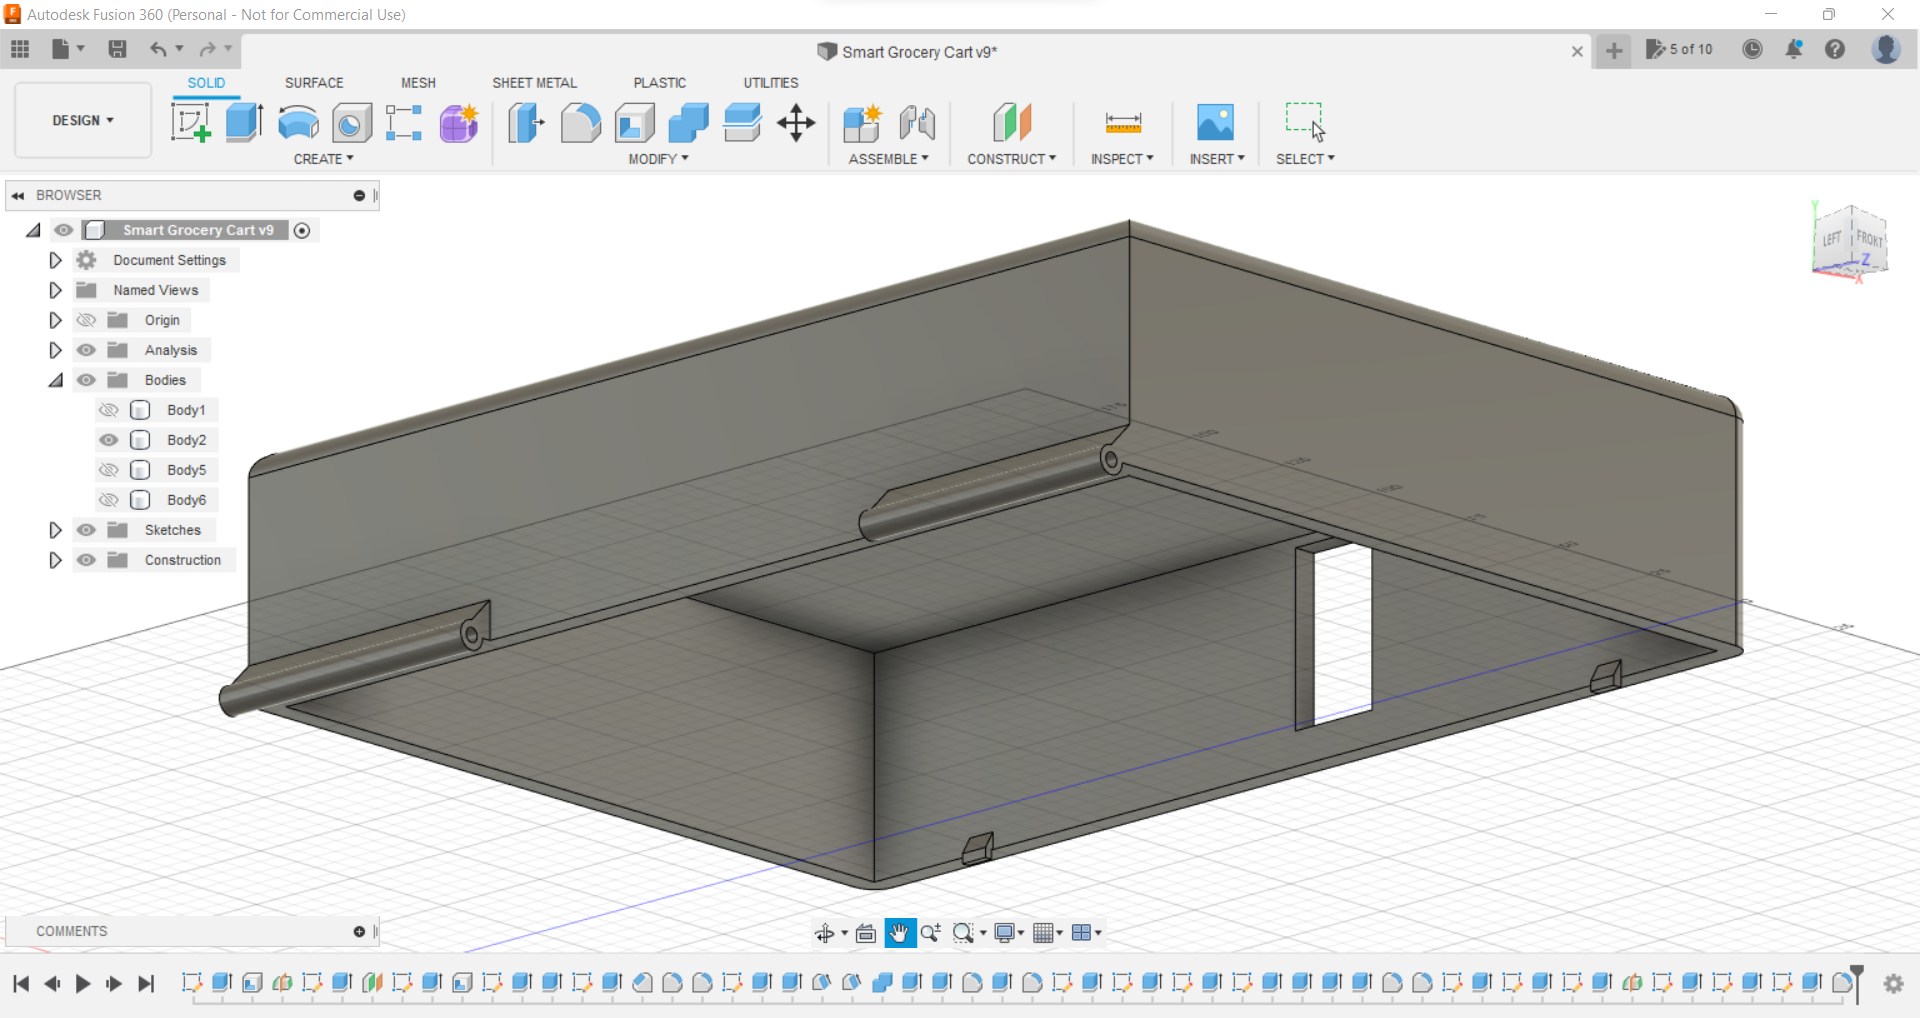1920x1018 pixels.
Task: Click the New Component icon
Action: click(x=862, y=123)
